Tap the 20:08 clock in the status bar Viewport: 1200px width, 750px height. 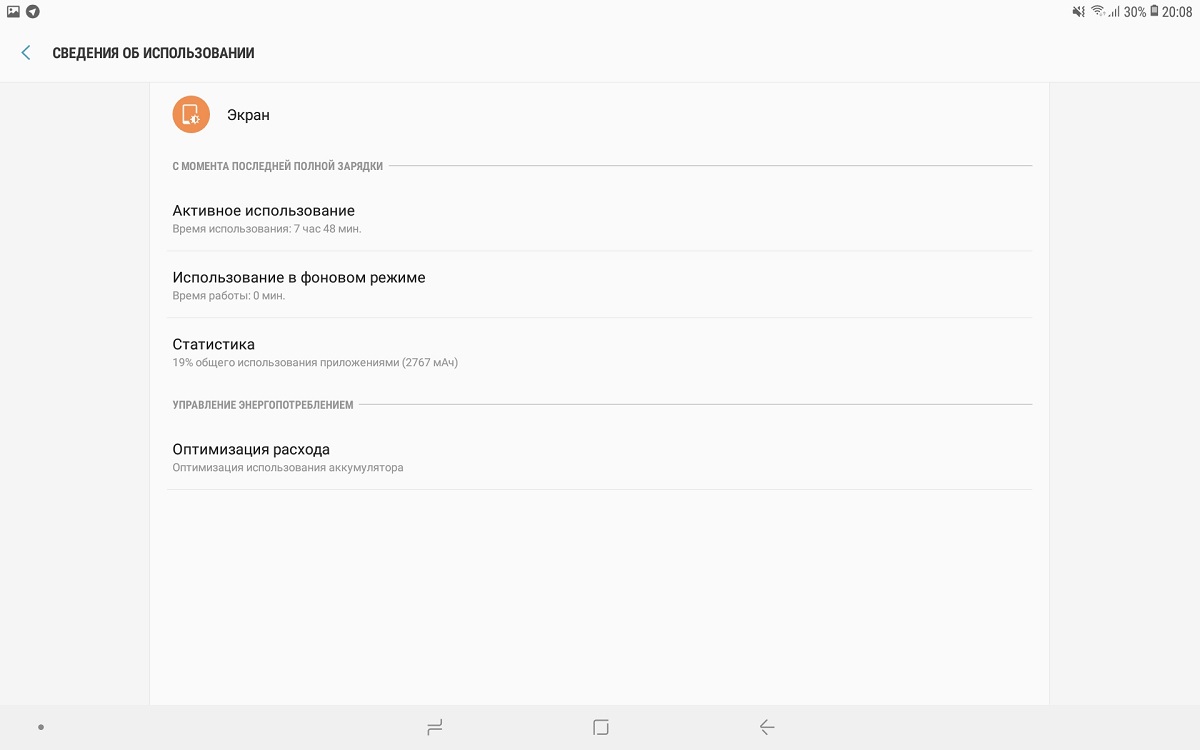[1177, 12]
